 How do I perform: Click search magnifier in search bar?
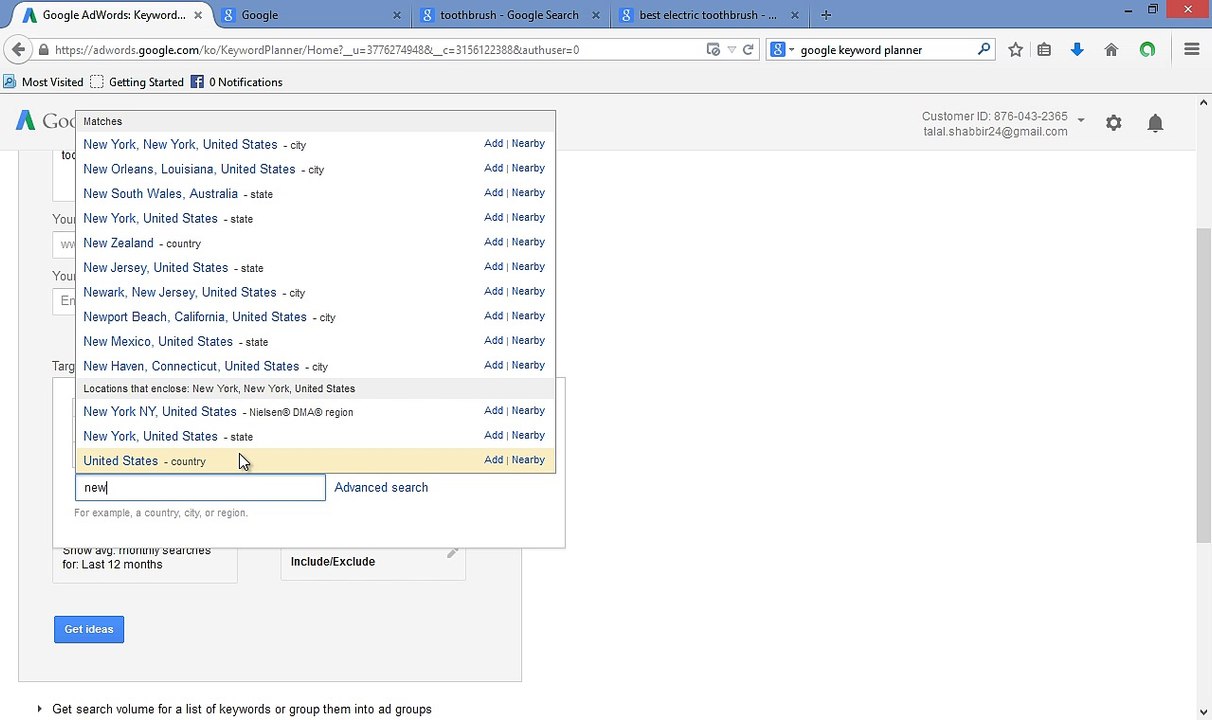(x=983, y=49)
